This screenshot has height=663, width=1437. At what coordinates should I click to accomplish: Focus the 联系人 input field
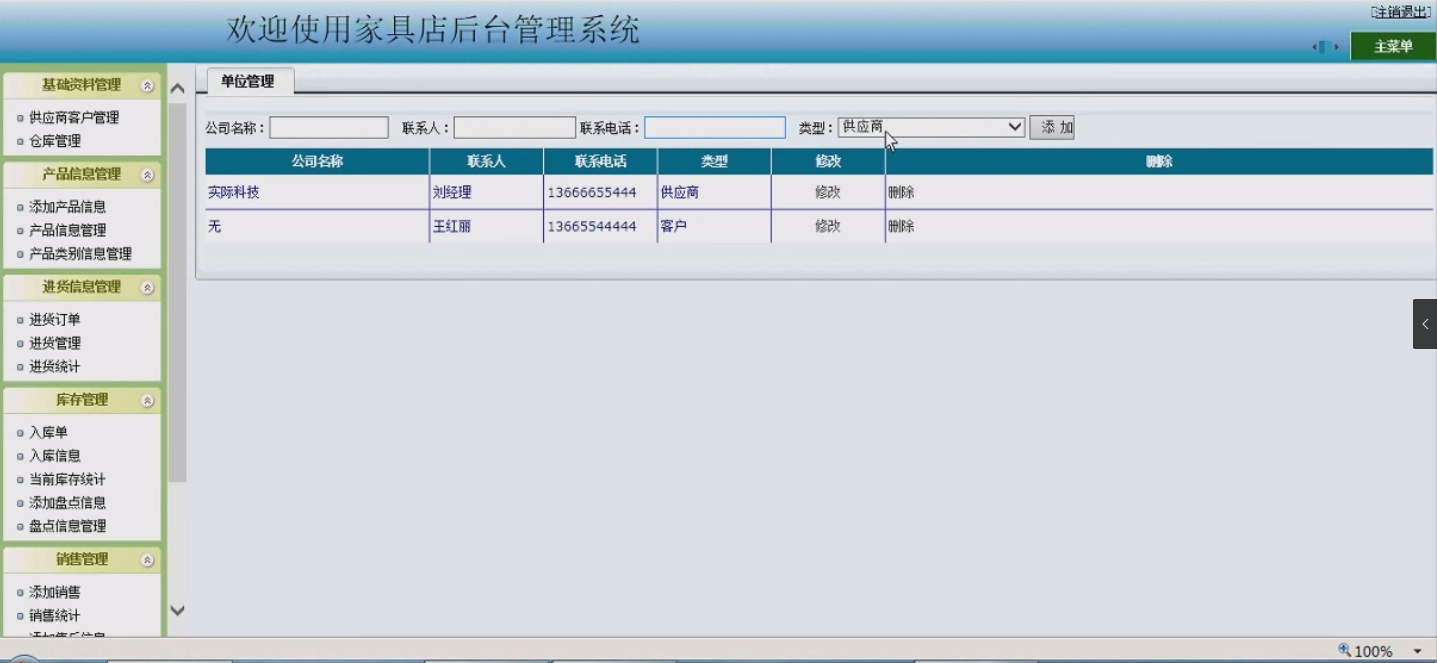coord(515,128)
